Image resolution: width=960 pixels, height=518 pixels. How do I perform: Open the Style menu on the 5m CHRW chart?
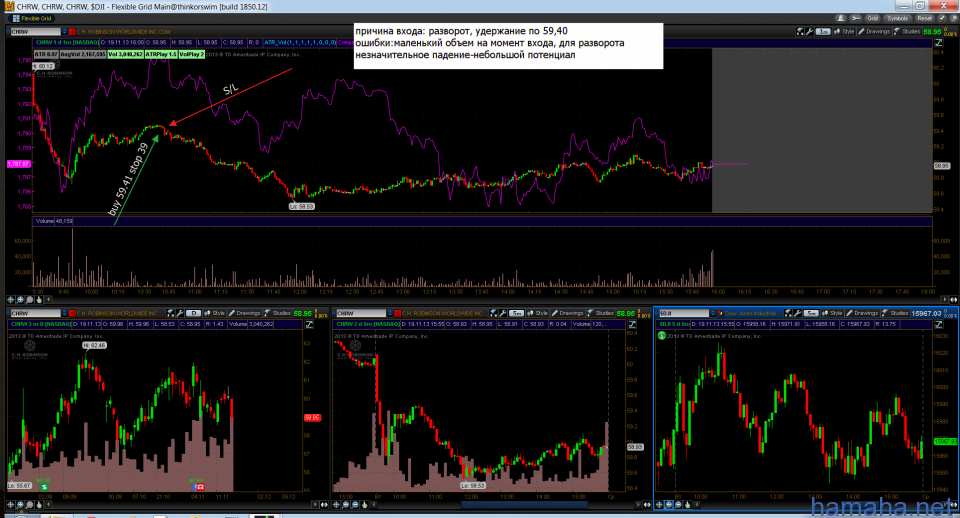pos(537,313)
